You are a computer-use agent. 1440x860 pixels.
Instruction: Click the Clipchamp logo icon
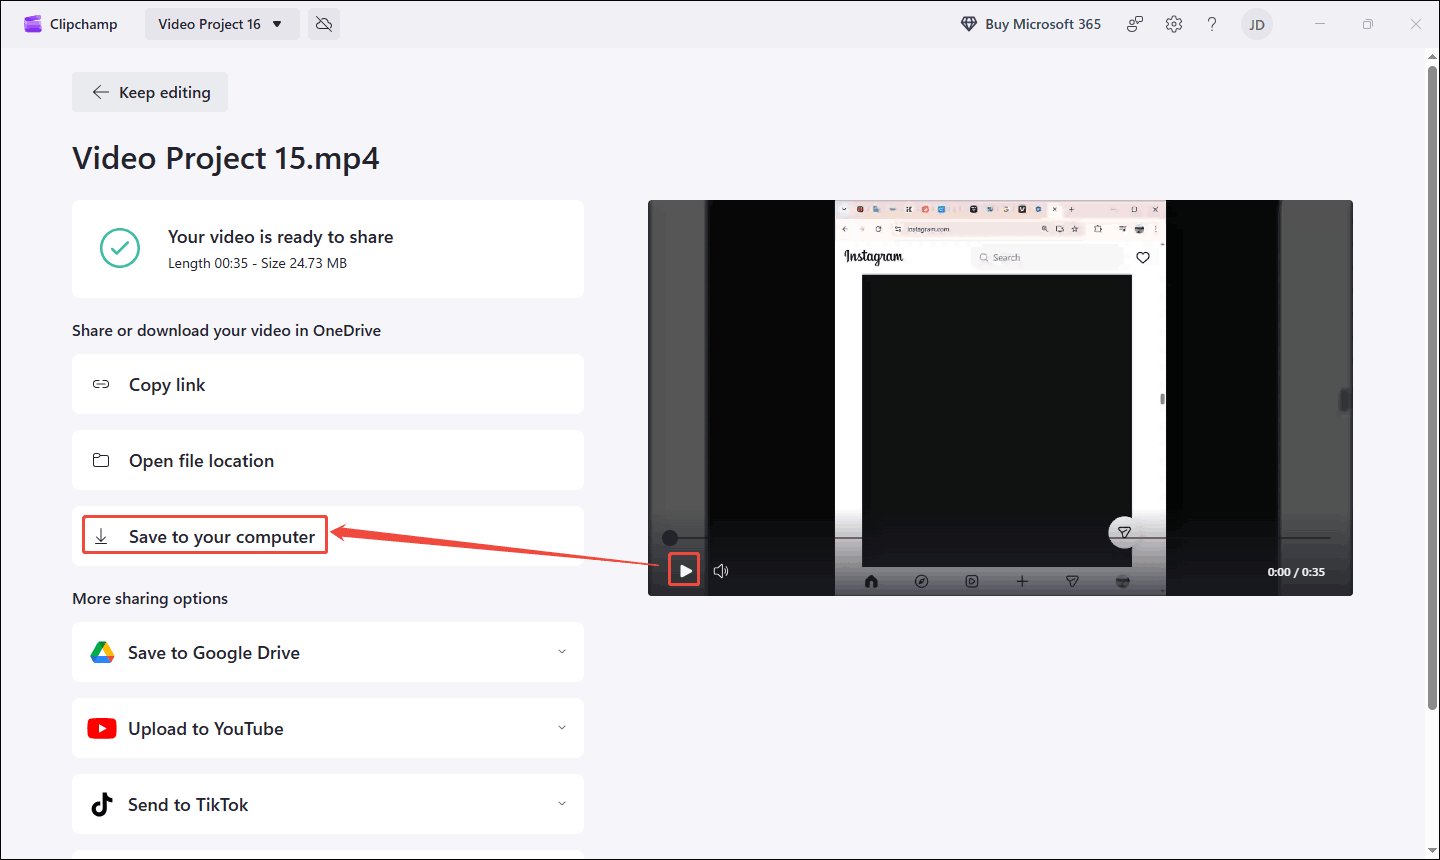tap(33, 23)
